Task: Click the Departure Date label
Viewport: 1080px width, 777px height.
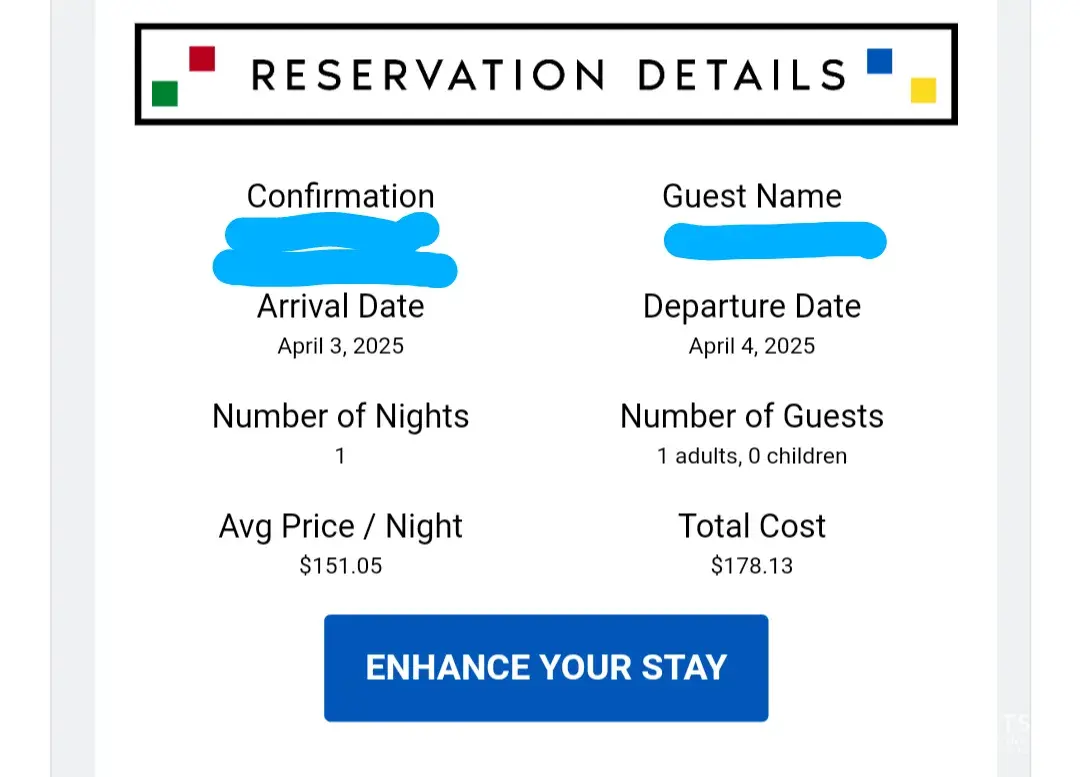Action: pyautogui.click(x=752, y=306)
